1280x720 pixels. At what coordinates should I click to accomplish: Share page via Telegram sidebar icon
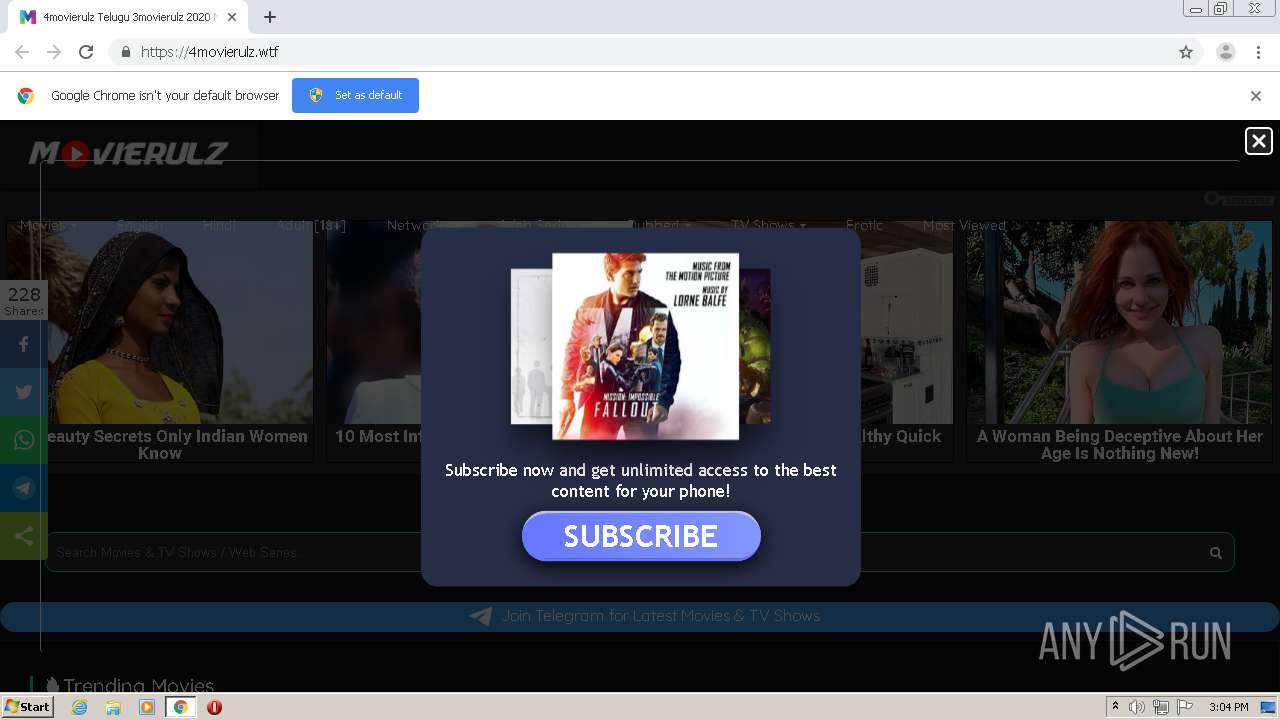pos(23,488)
